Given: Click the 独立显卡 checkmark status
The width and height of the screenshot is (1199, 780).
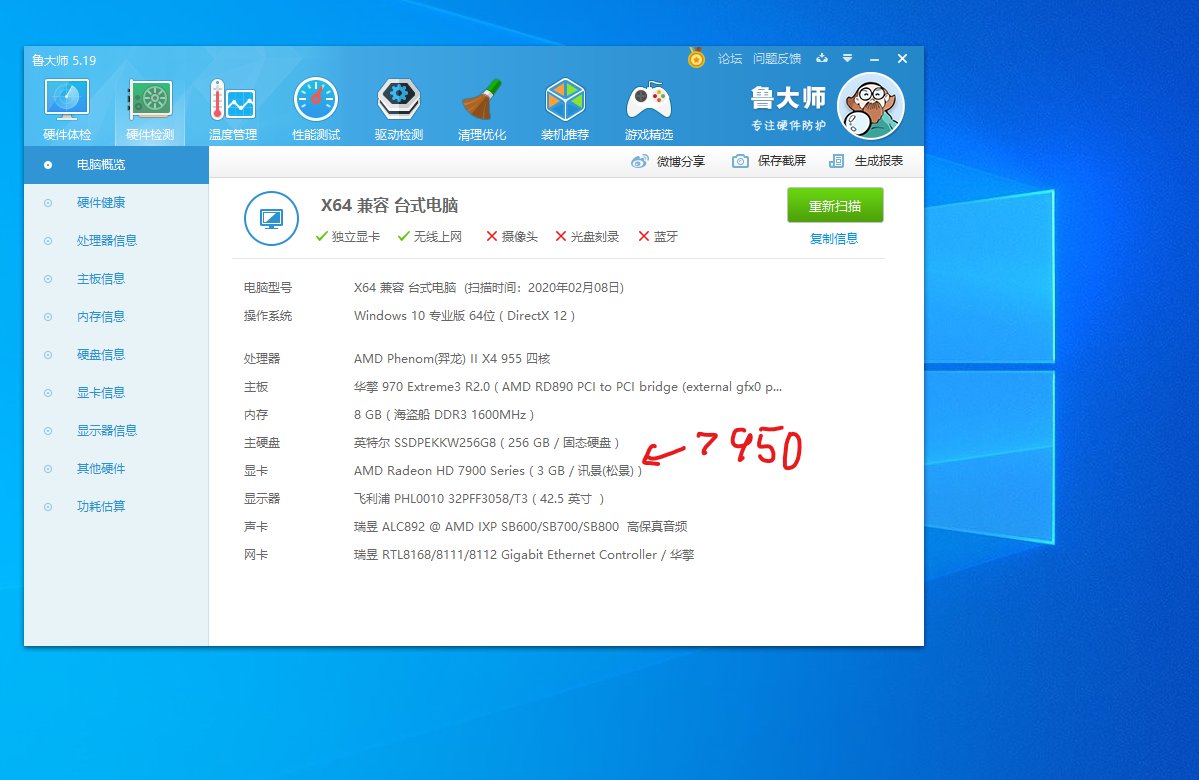Looking at the screenshot, I should 348,237.
